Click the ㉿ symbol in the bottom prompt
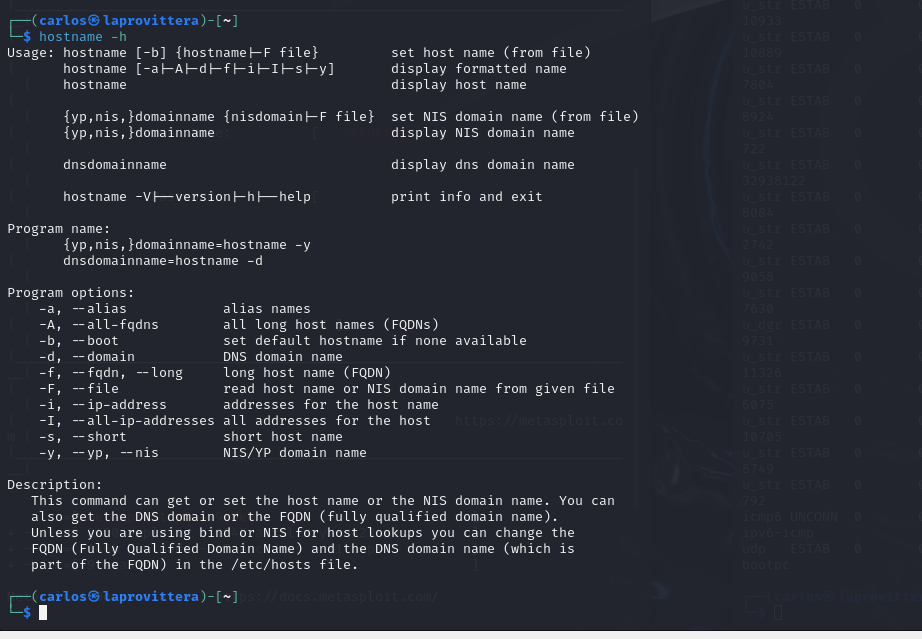This screenshot has width=922, height=639. pyautogui.click(x=94, y=597)
